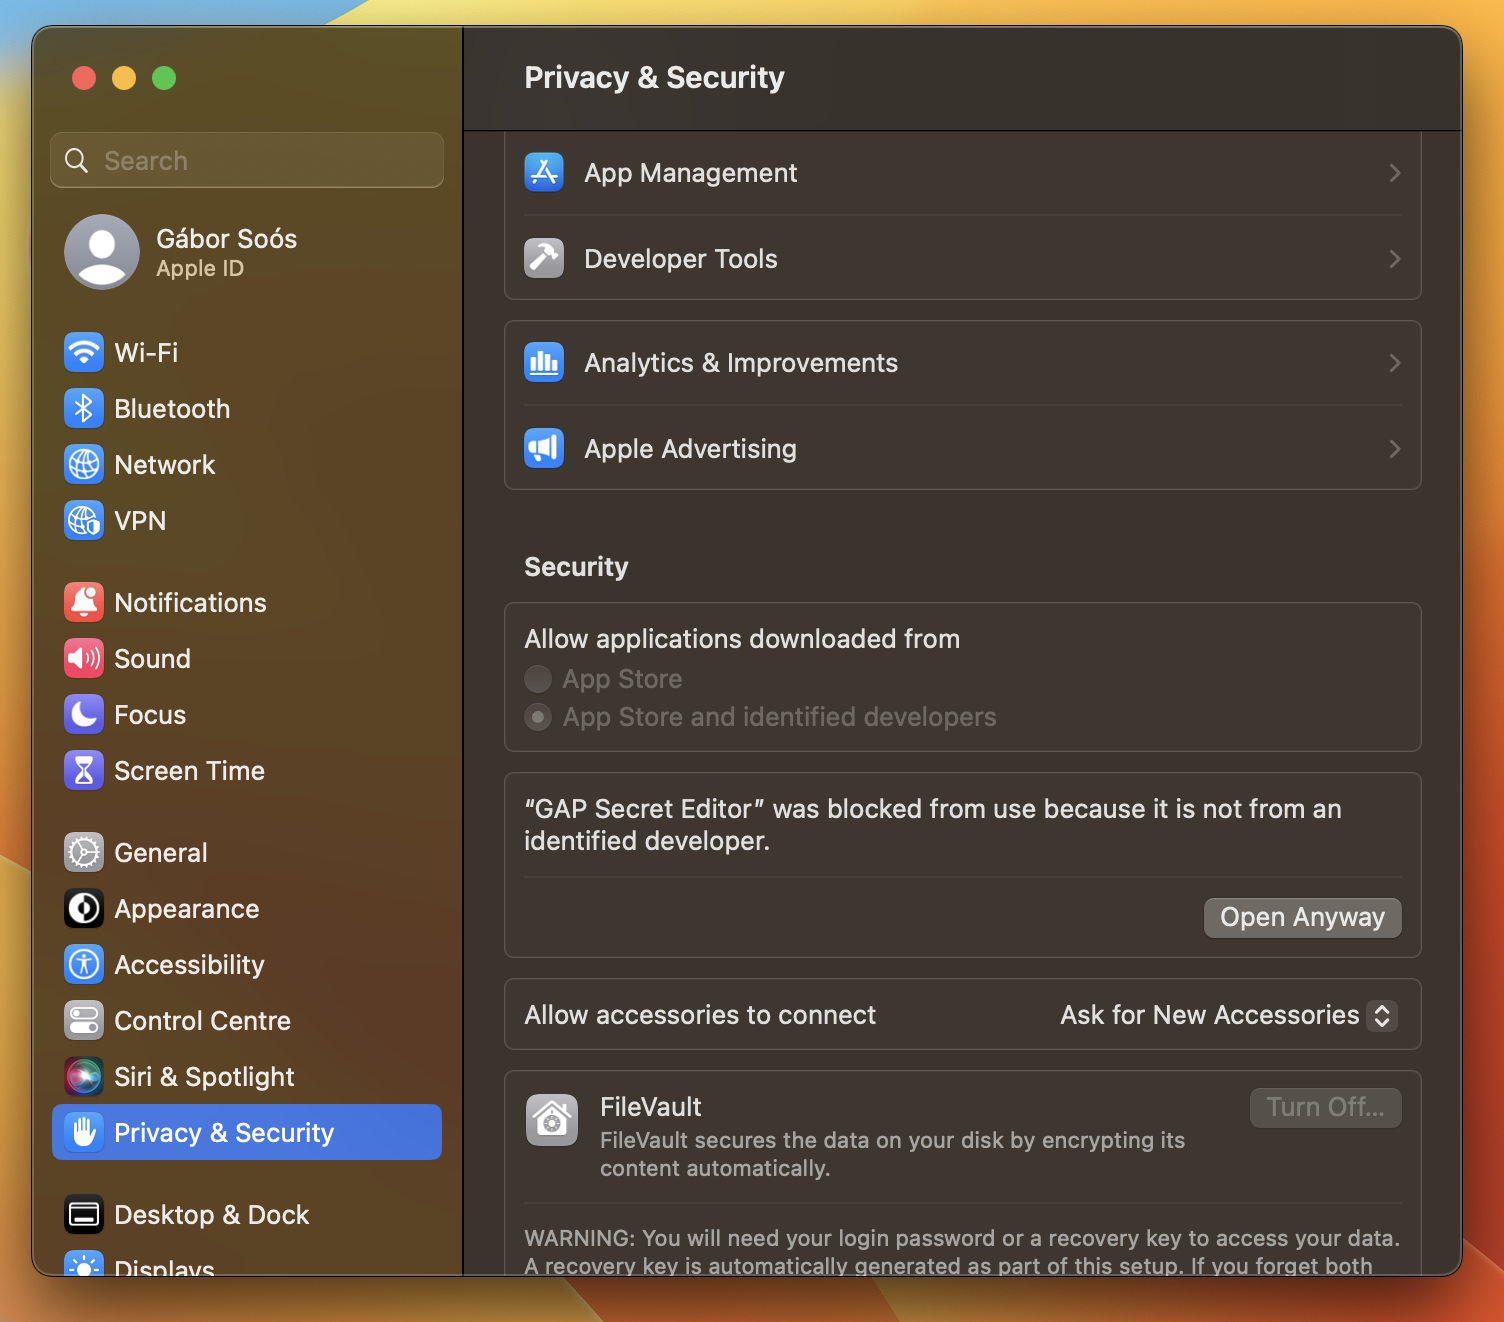Click the Notifications bell icon
The image size is (1504, 1322).
coord(84,602)
